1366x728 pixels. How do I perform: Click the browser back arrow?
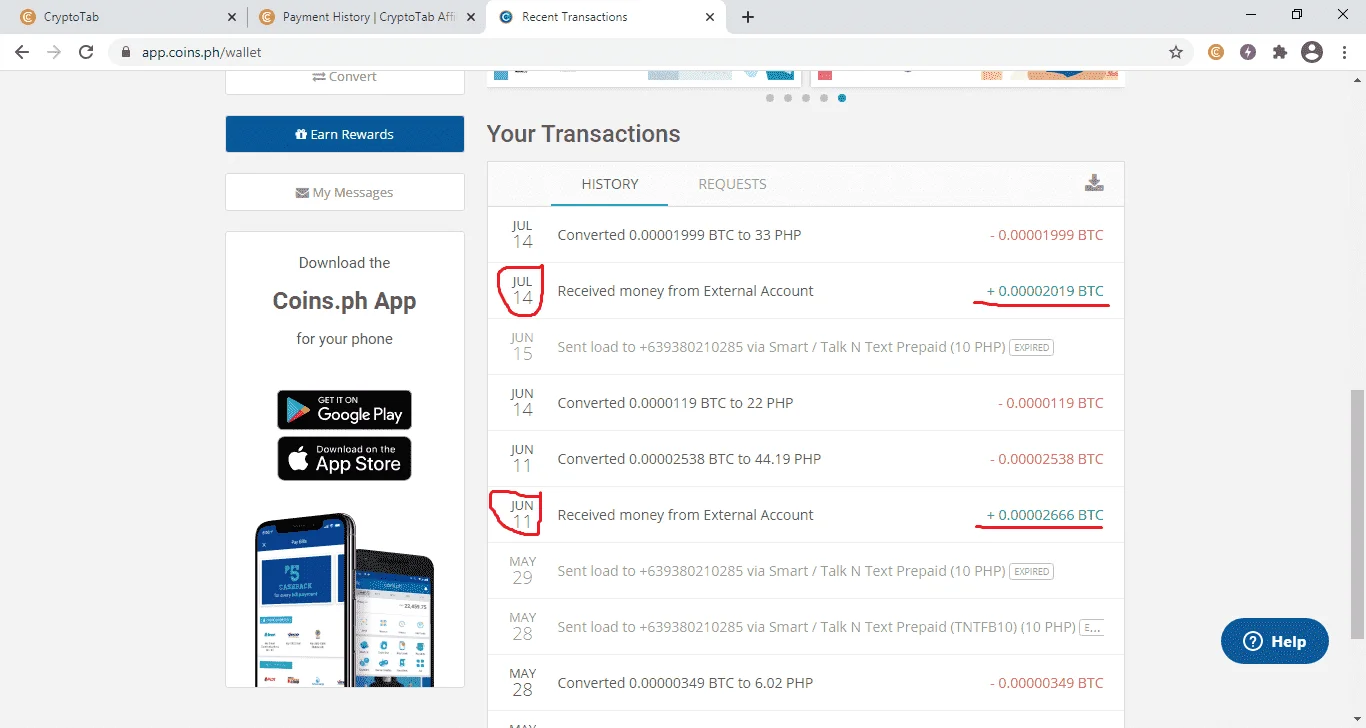click(22, 52)
